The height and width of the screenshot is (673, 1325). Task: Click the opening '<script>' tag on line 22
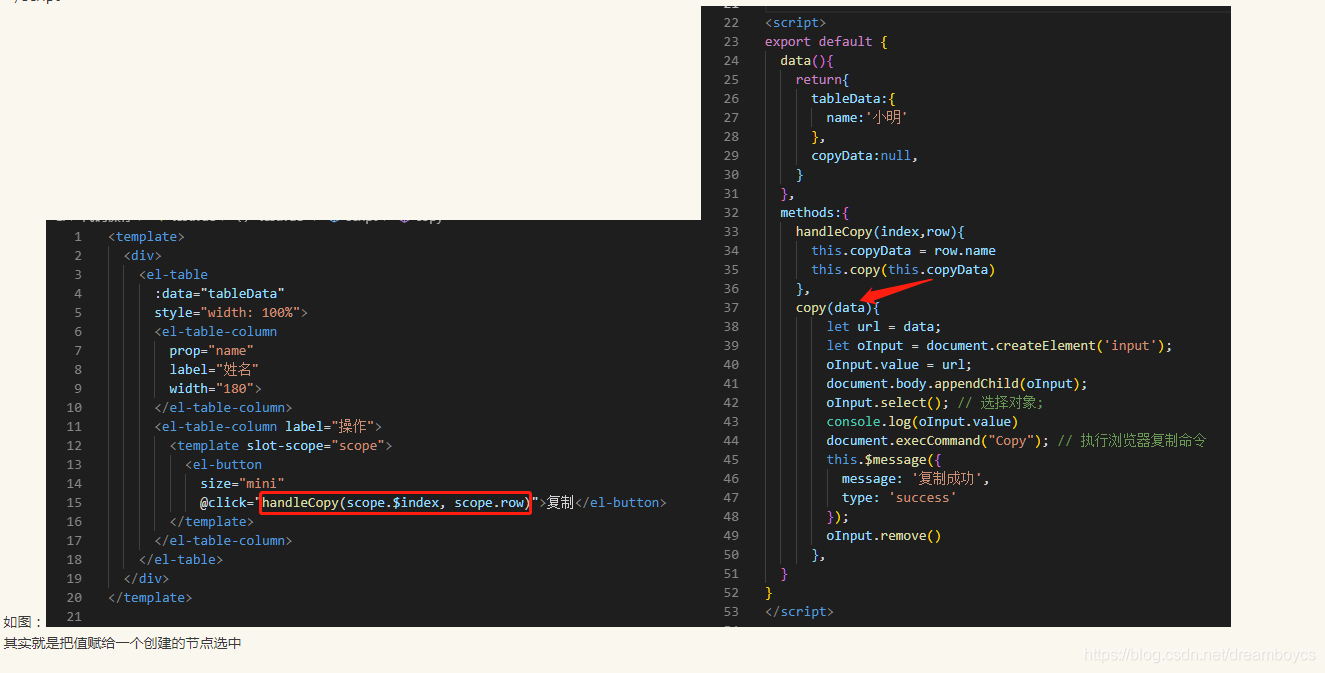(795, 23)
